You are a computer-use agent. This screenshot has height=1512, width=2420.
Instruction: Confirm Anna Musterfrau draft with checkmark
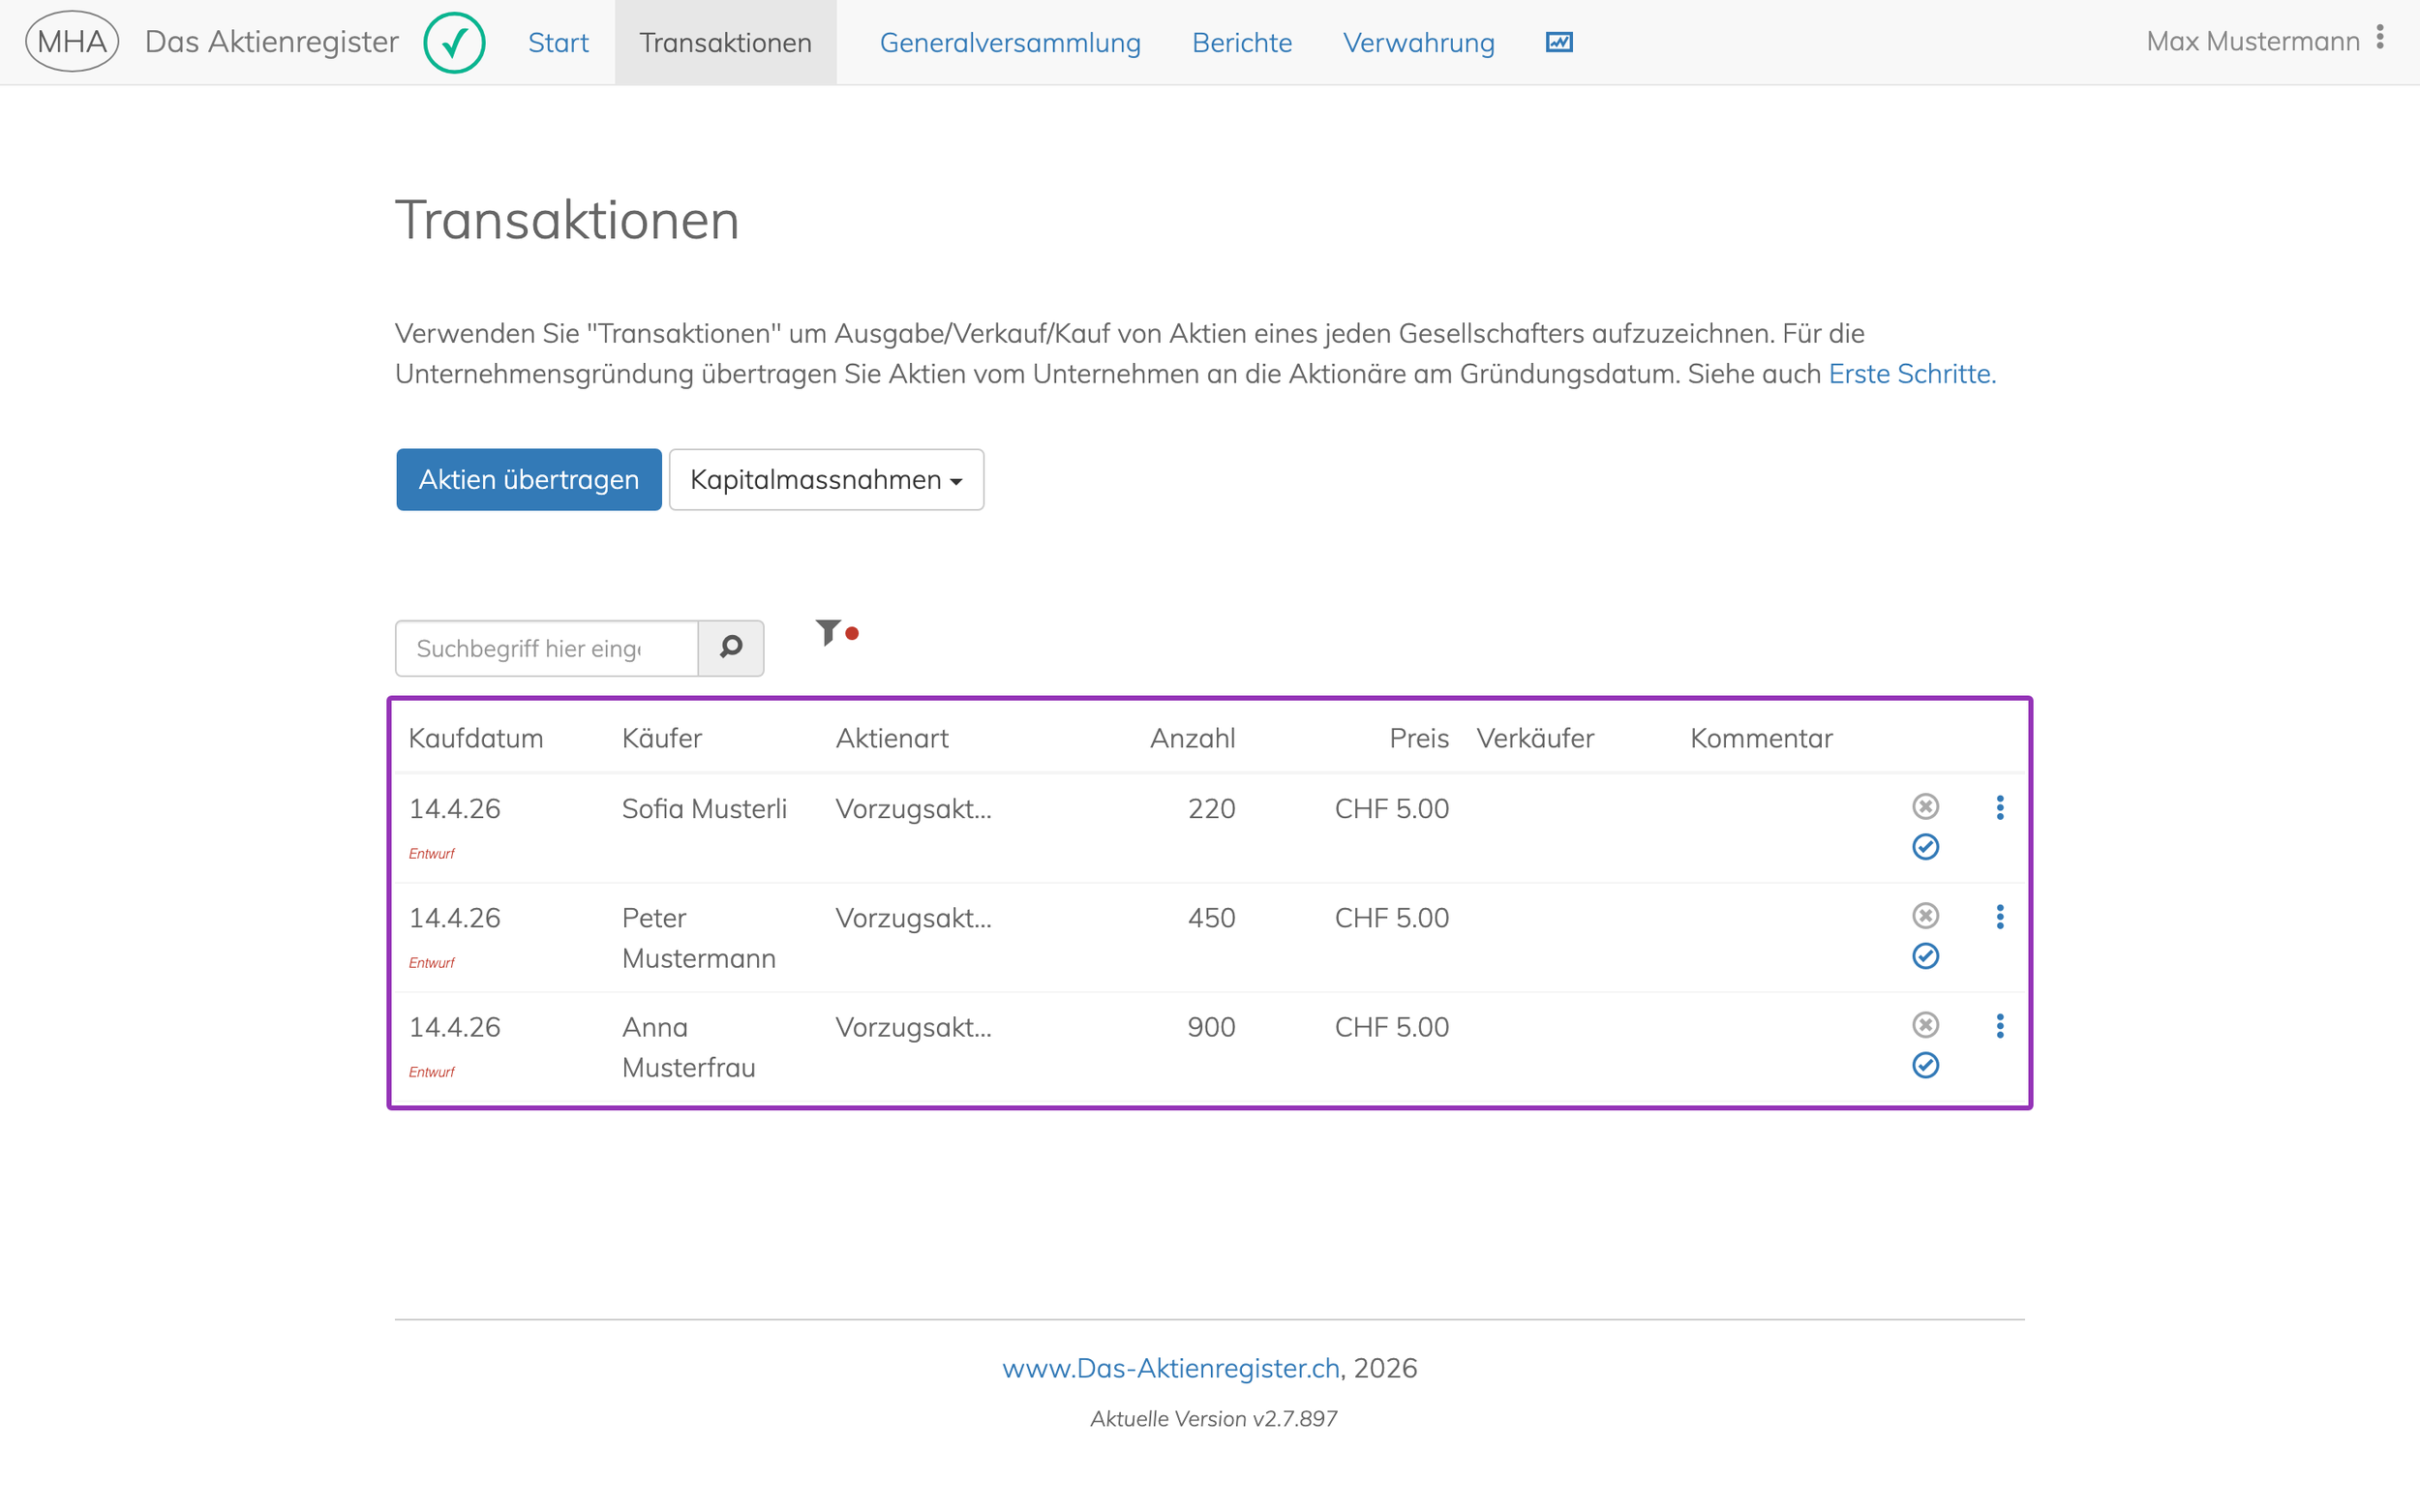coord(1925,1065)
